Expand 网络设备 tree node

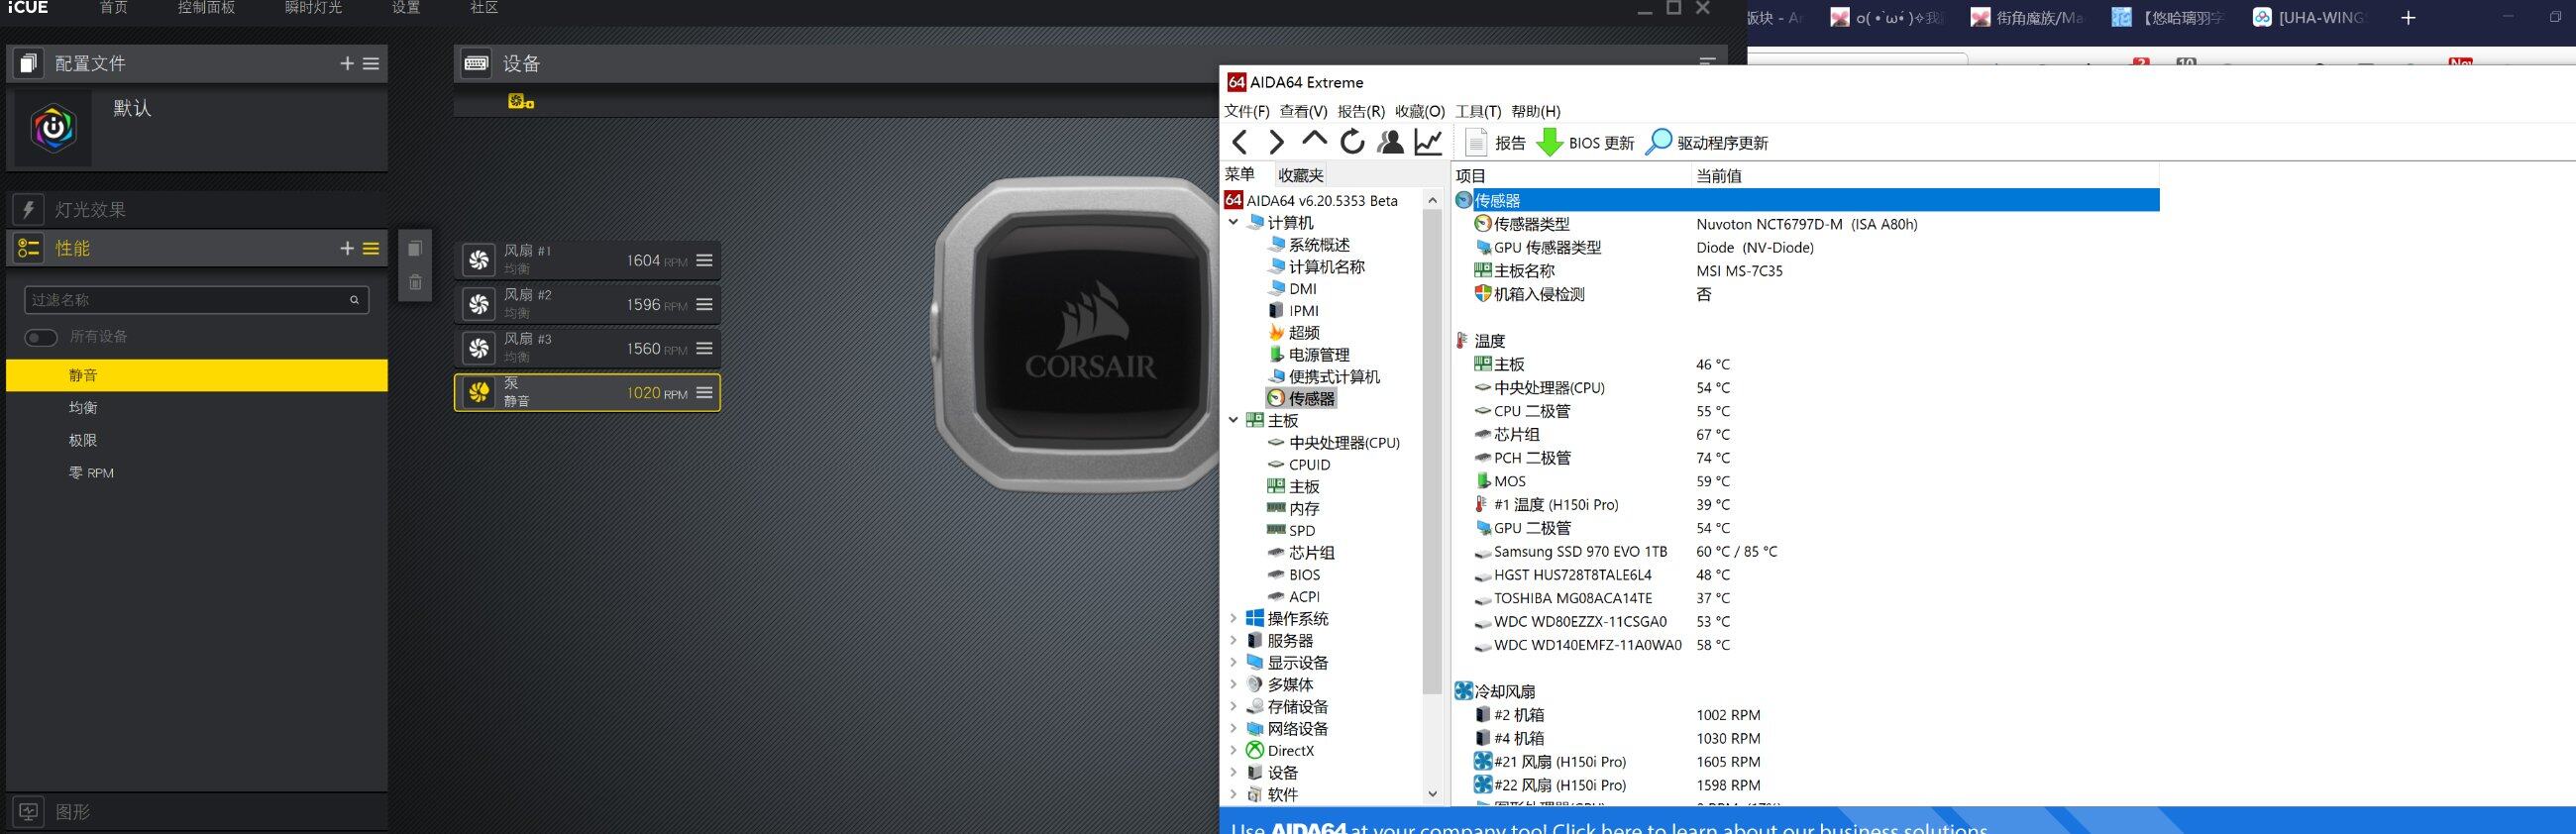pos(1234,728)
